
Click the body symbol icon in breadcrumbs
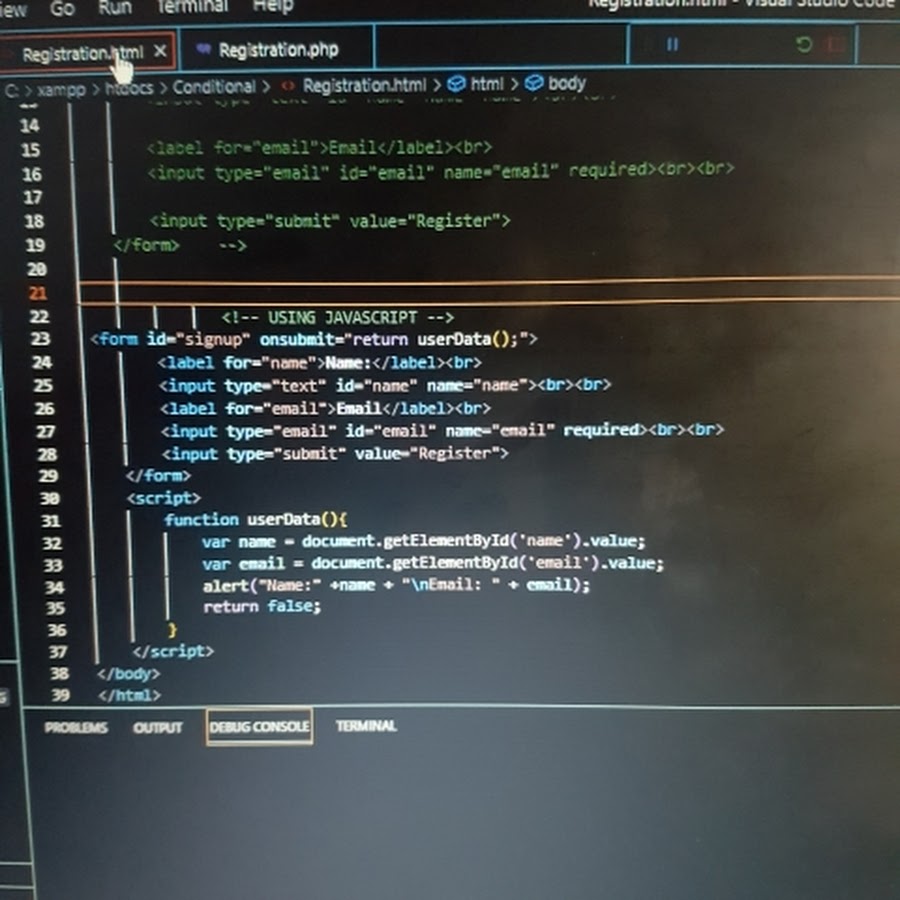534,83
